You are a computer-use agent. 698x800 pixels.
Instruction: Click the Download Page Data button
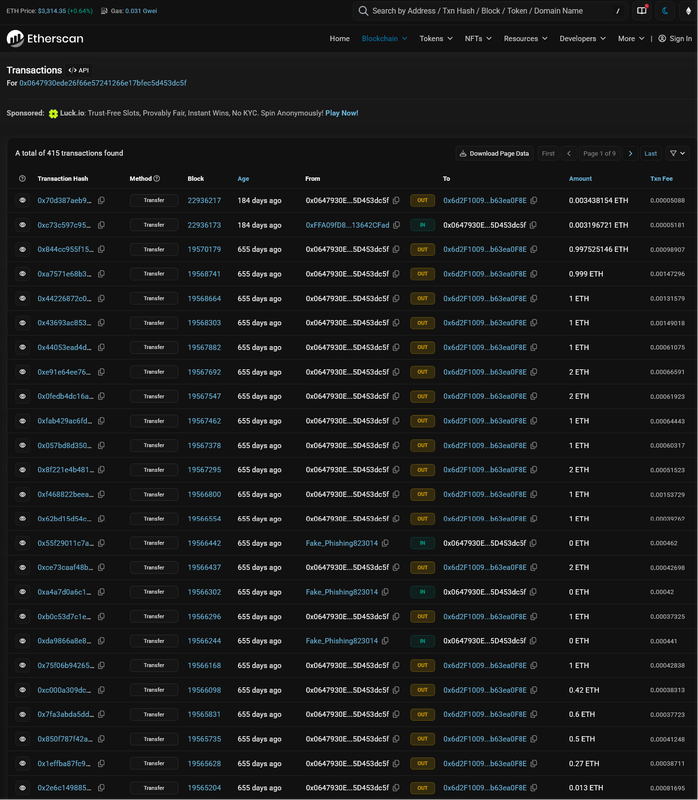tap(494, 154)
